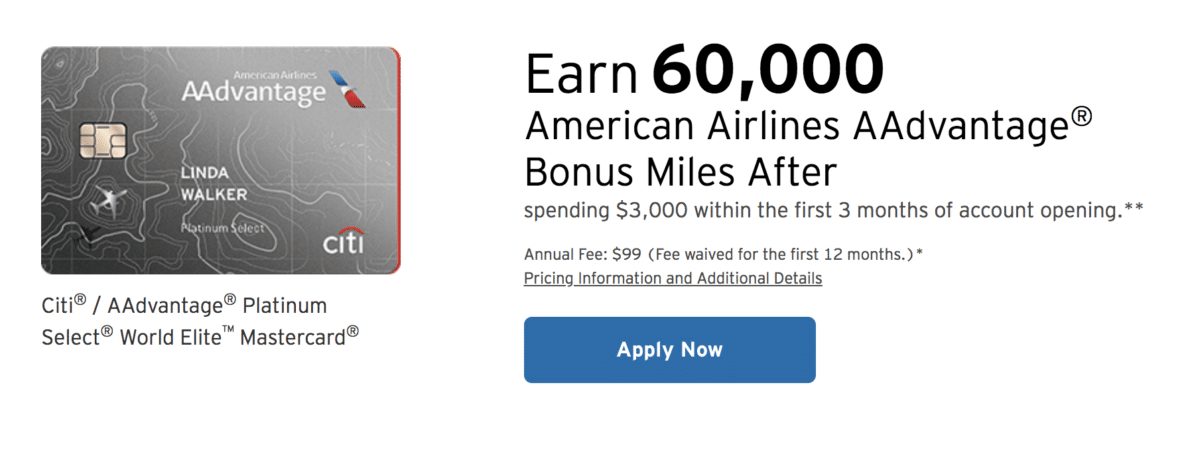Click the red edge stripe of card

point(397,160)
